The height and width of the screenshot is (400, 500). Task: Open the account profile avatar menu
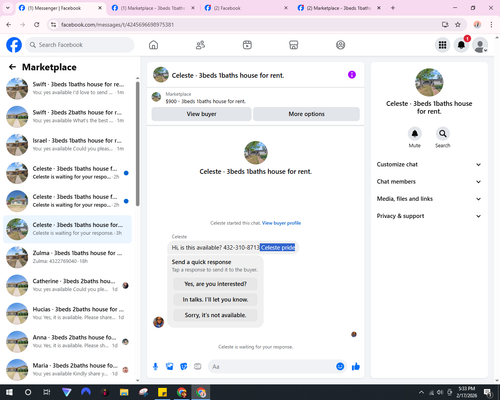480,45
